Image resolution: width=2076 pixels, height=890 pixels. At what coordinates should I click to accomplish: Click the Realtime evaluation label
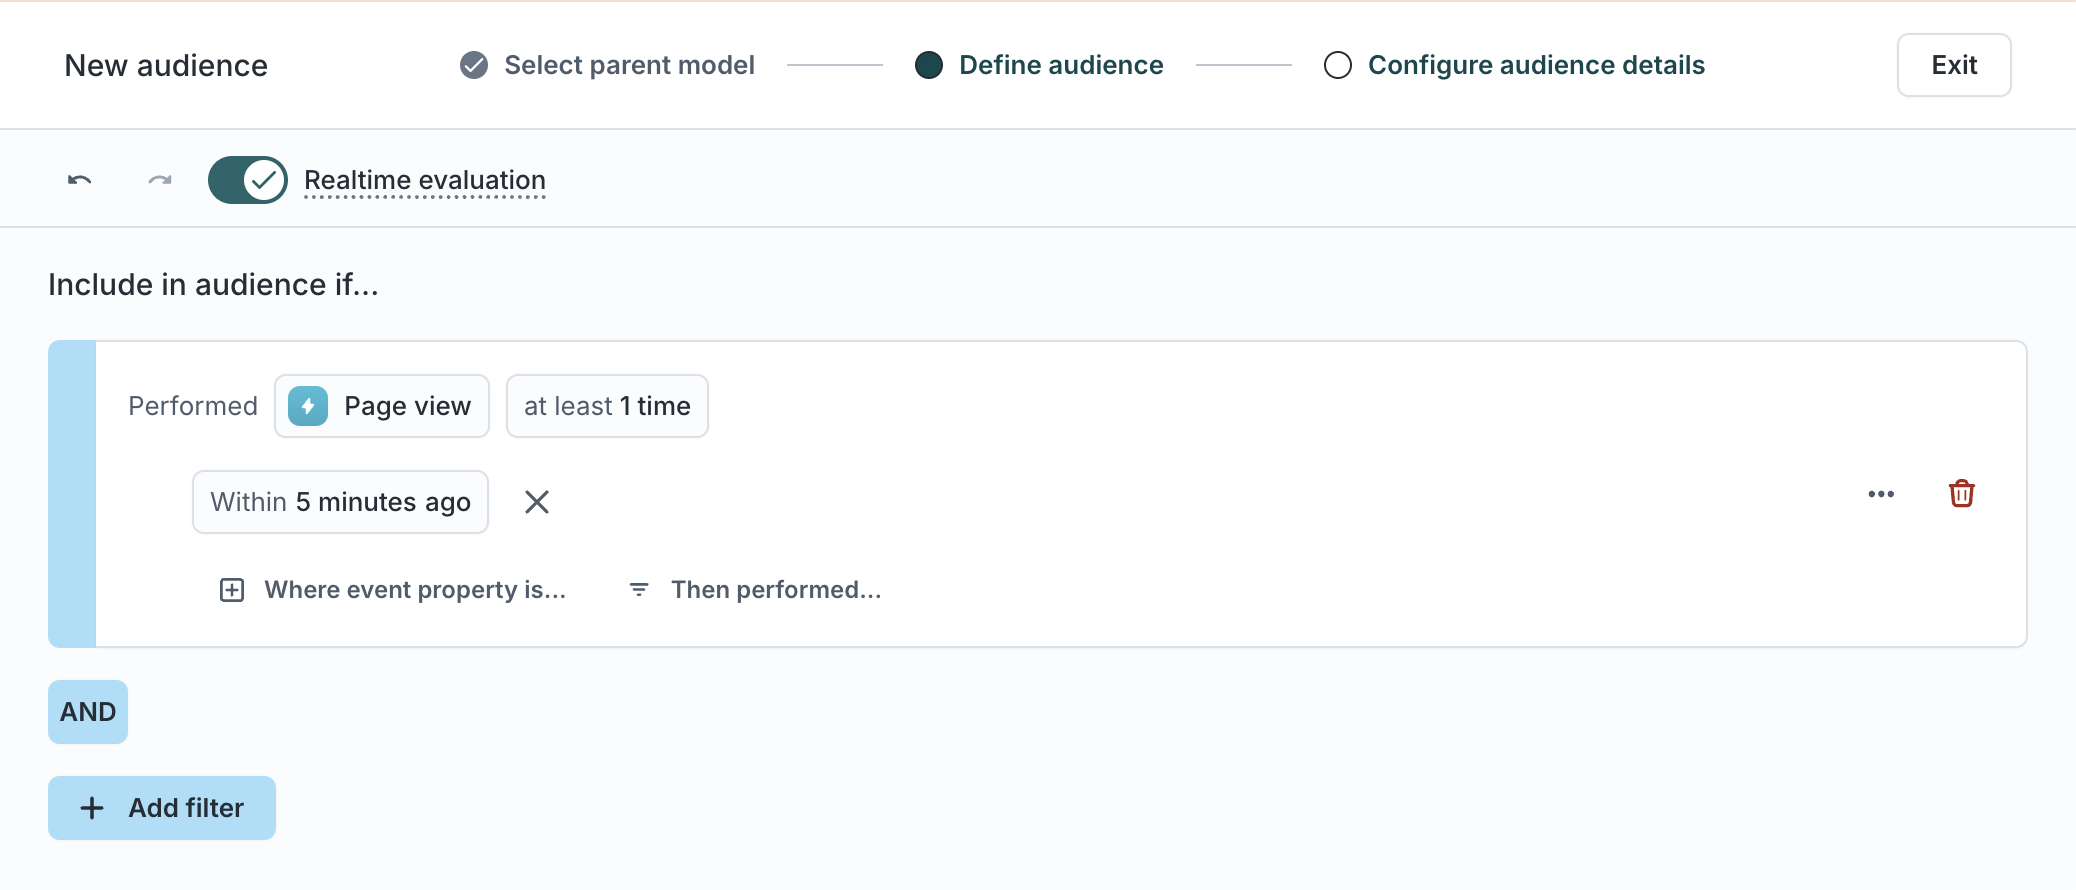click(425, 180)
